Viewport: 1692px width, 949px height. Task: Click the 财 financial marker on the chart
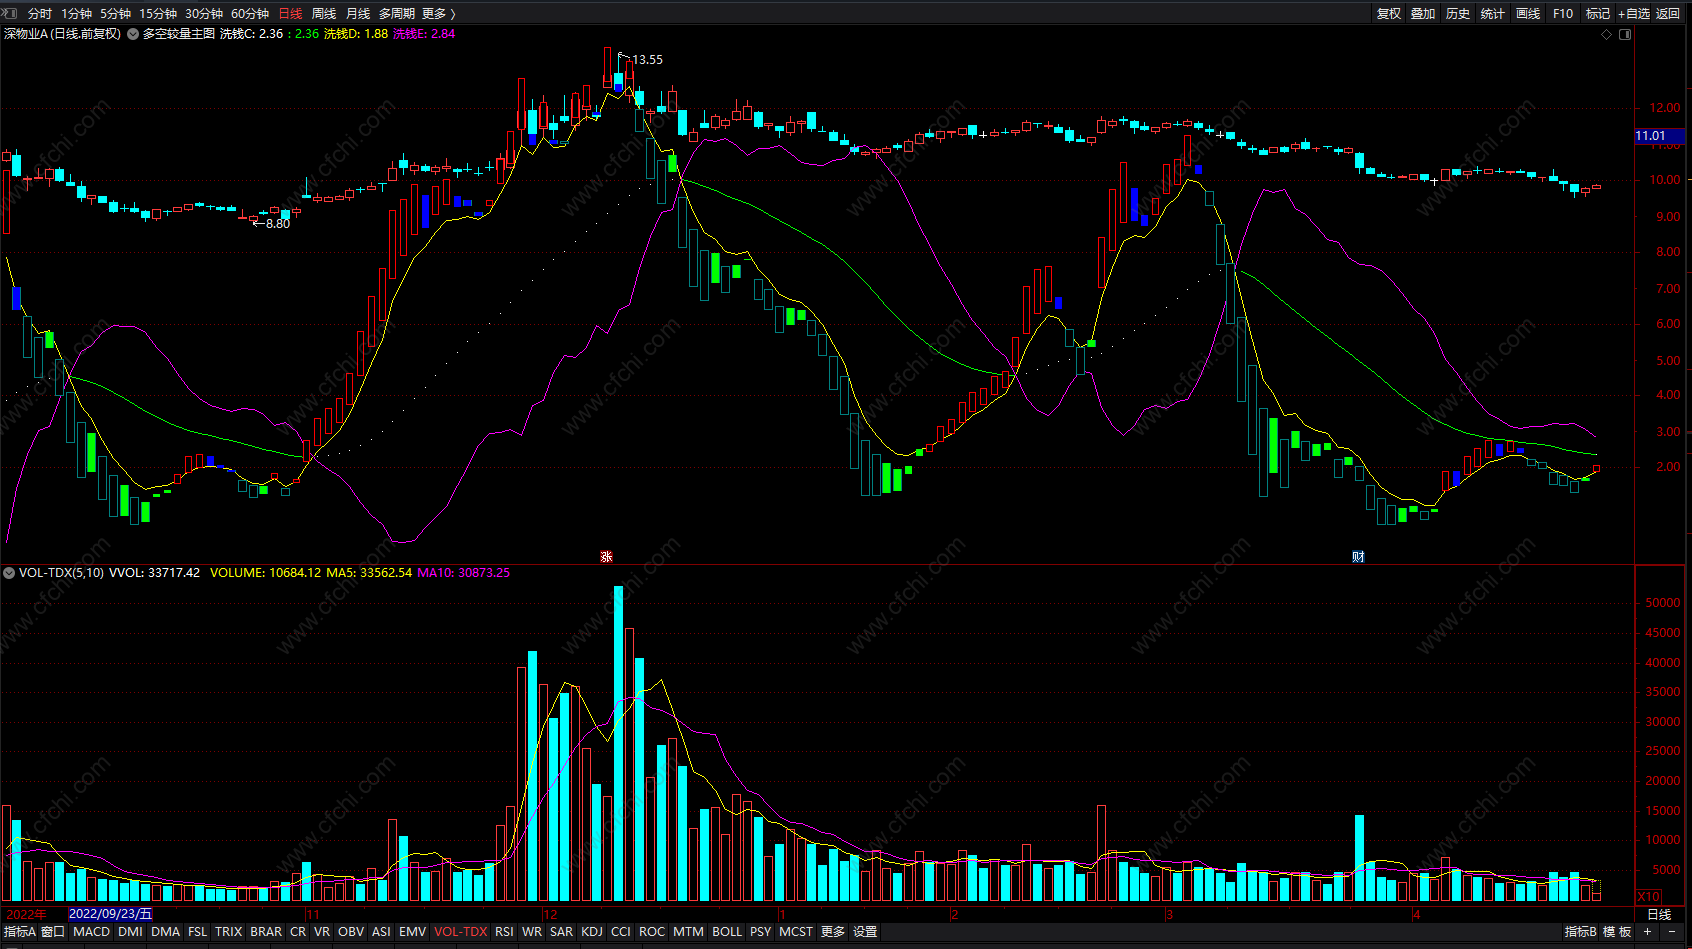click(1358, 556)
